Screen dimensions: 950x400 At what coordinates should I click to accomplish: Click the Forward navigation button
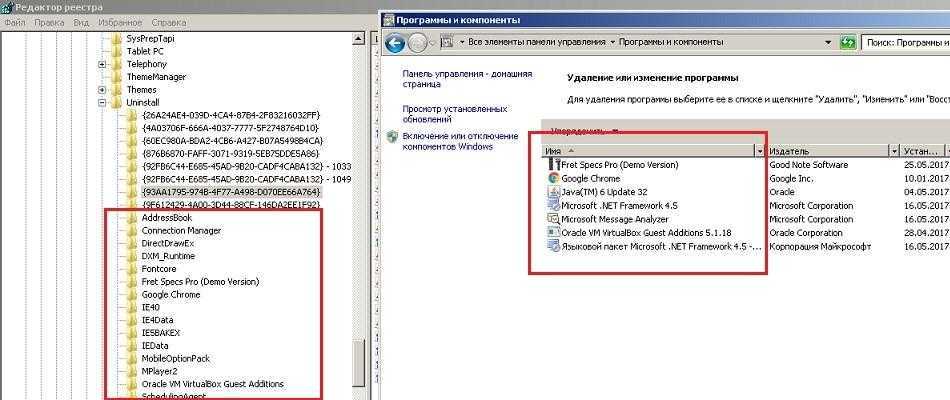click(x=417, y=43)
